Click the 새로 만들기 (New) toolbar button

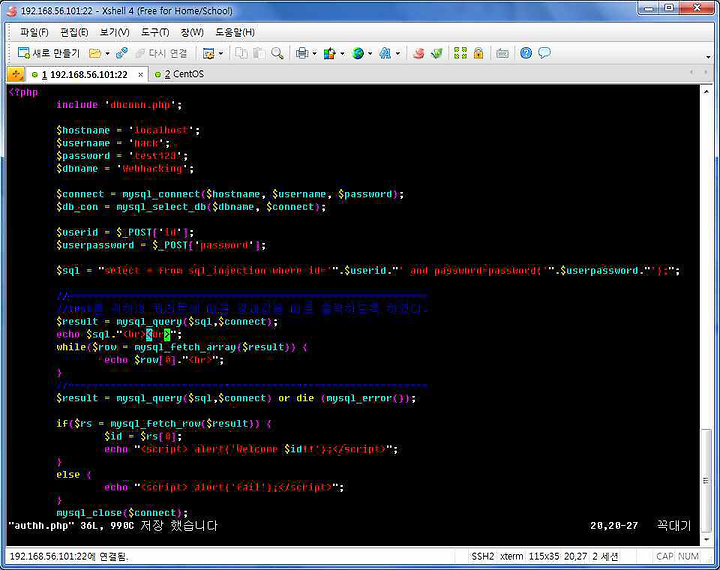(x=49, y=53)
